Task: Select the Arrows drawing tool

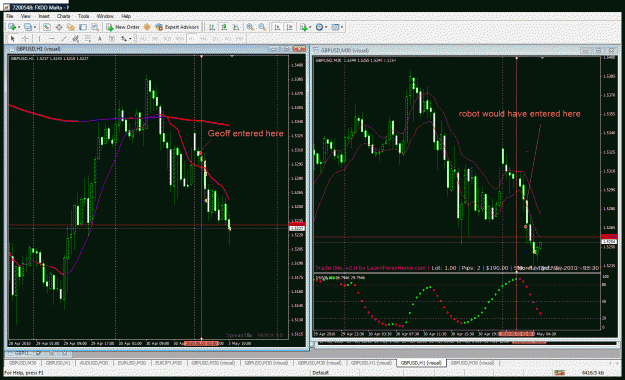Action: click(x=124, y=39)
